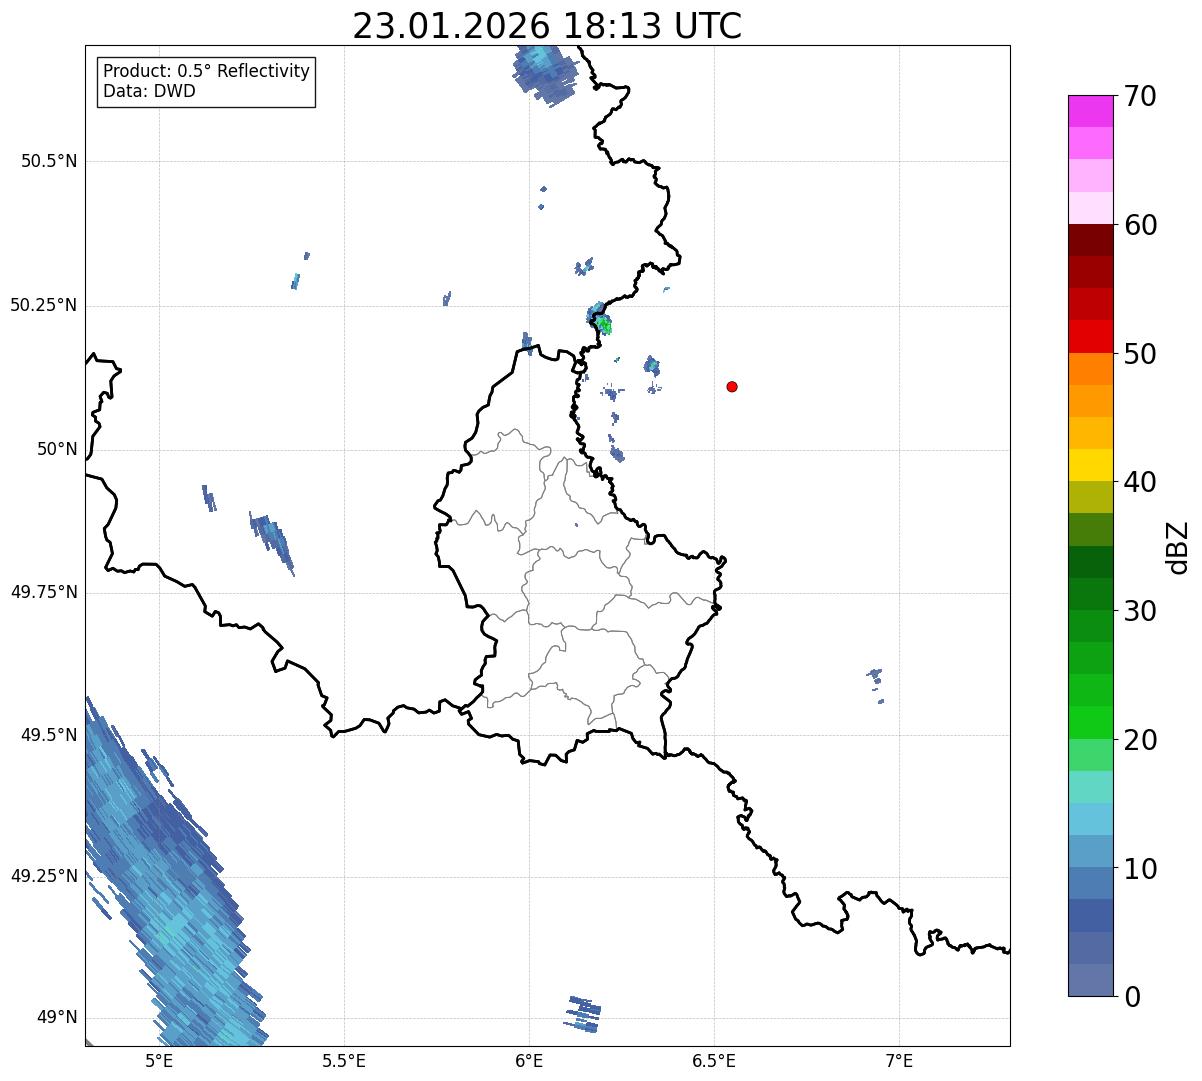
Task: Click the 7°E longitude label
Action: 899,1061
